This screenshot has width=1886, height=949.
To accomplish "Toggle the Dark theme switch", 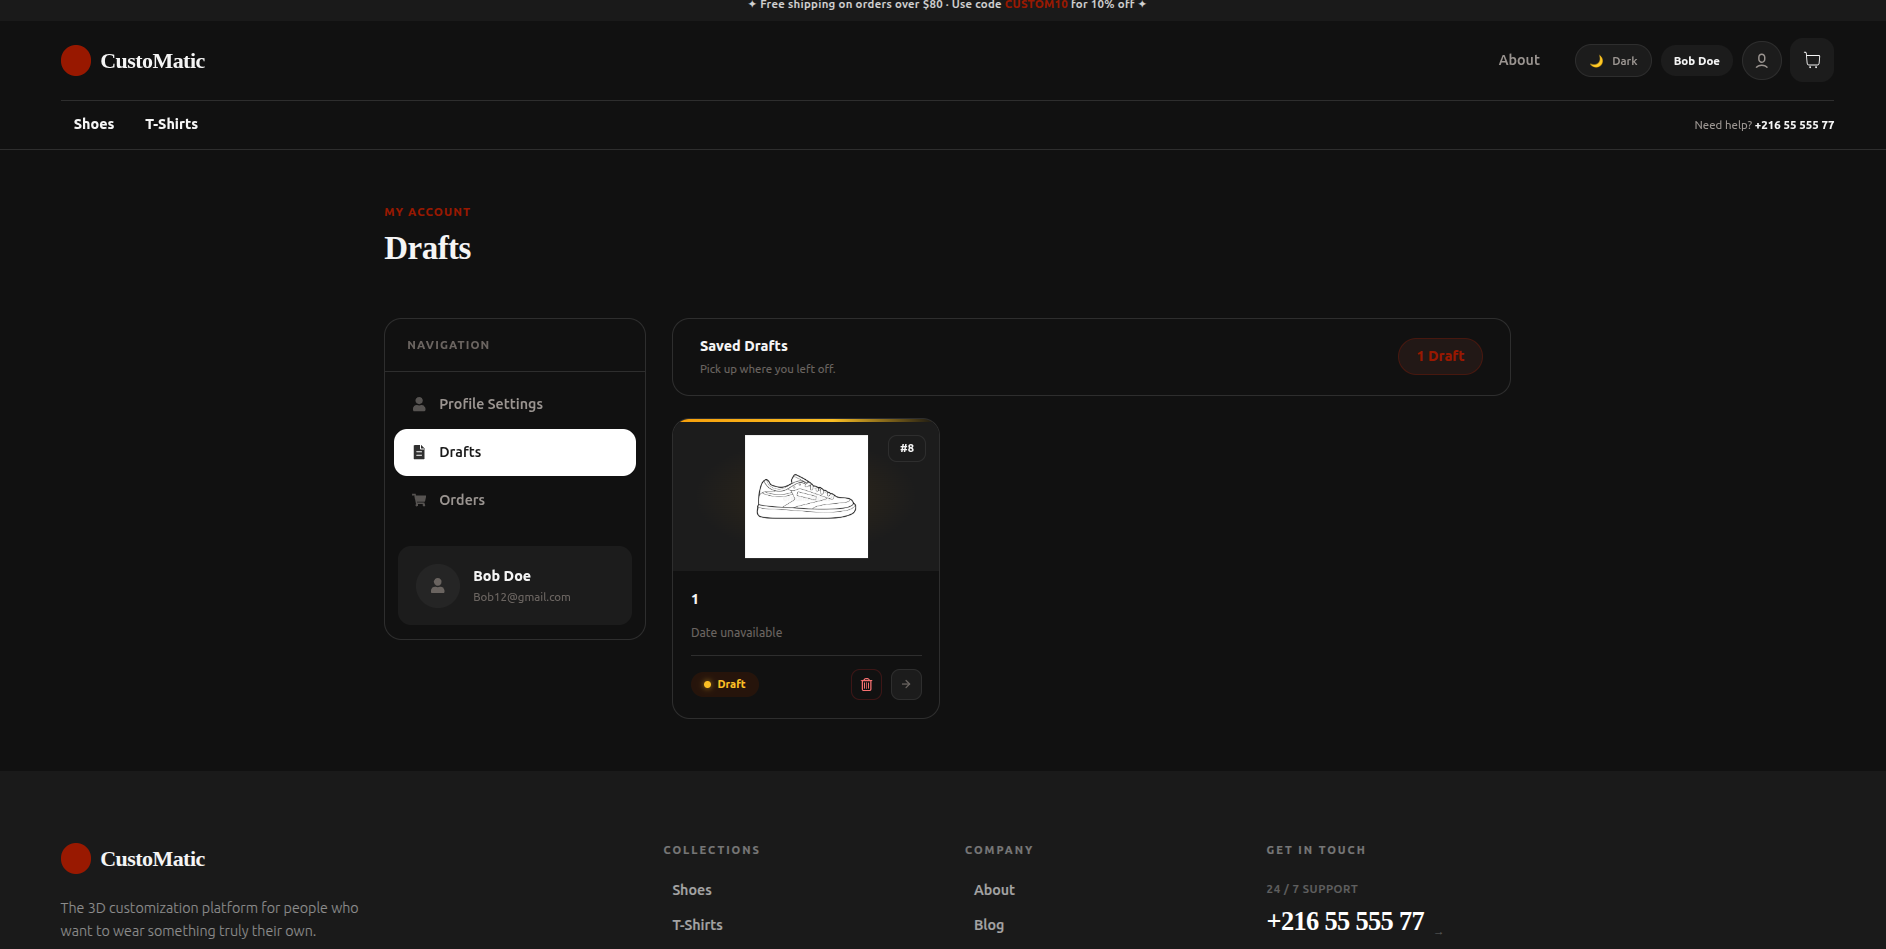I will pos(1613,61).
